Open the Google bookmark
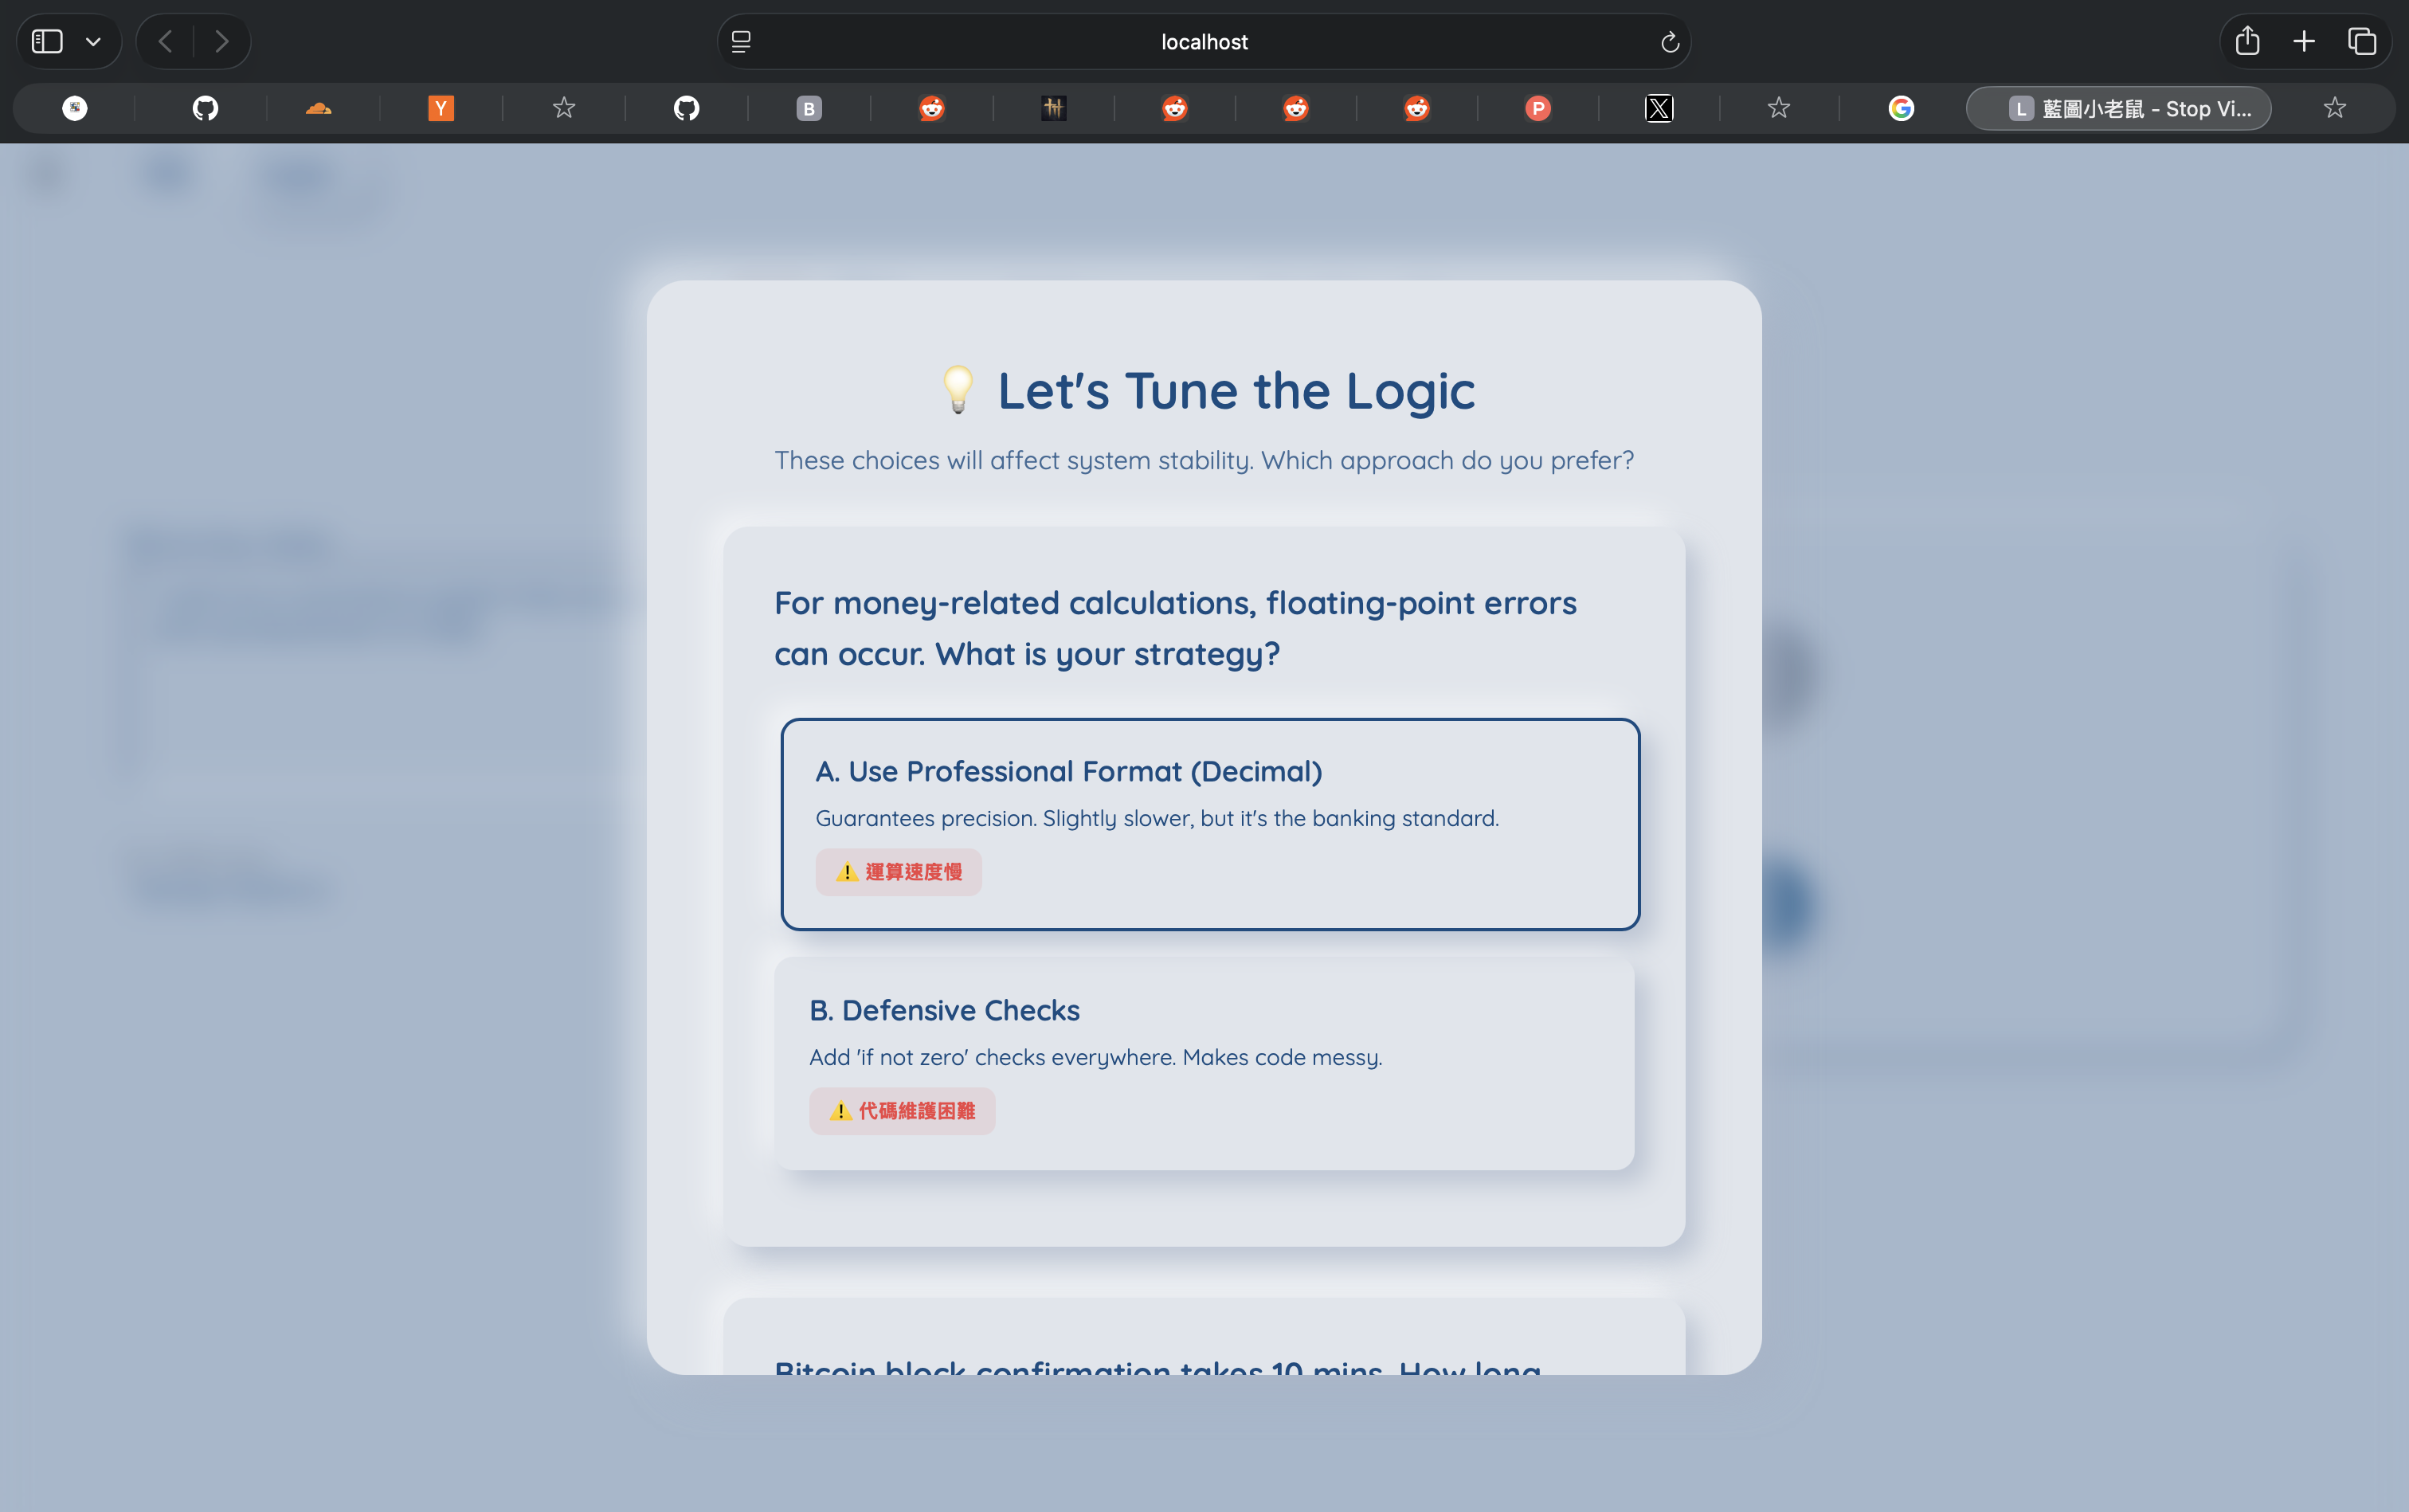2409x1512 pixels. [1899, 108]
